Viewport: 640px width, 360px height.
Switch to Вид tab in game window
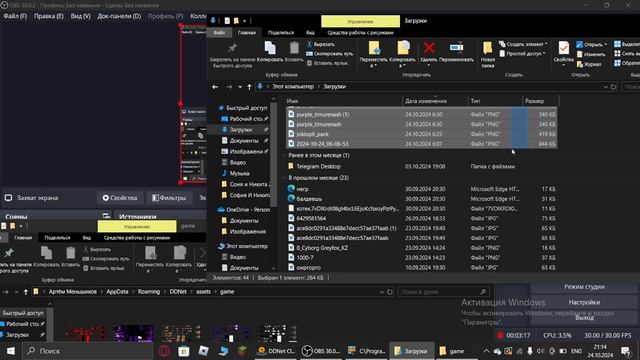[87, 238]
